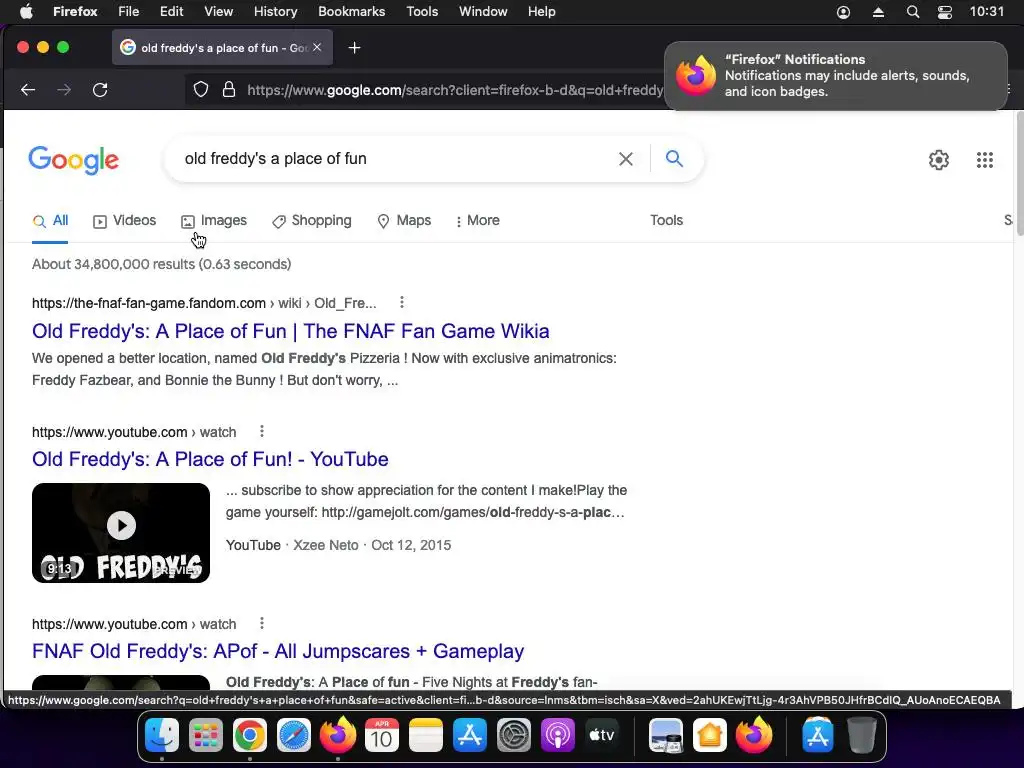1024x768 pixels.
Task: Open Finder from the Dock
Action: (x=162, y=735)
